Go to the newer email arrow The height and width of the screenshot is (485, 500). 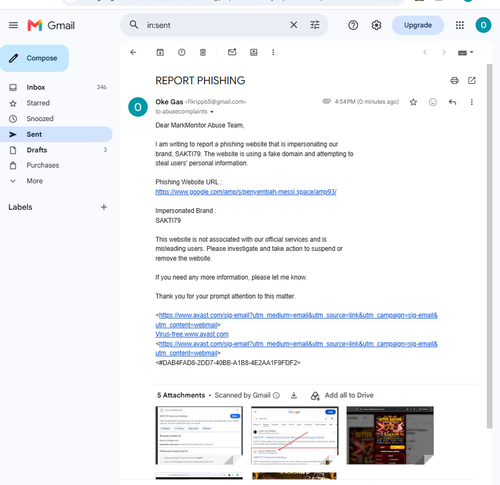pos(425,52)
